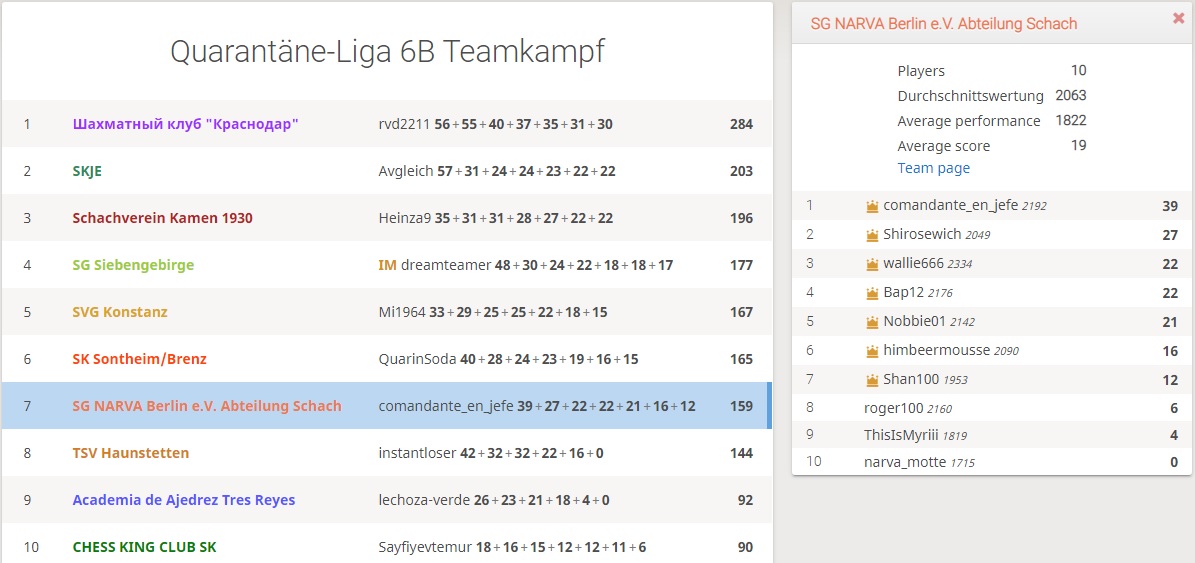Image resolution: width=1195 pixels, height=563 pixels.
Task: Close the SG NARVA Berlin team panel
Action: point(1178,19)
